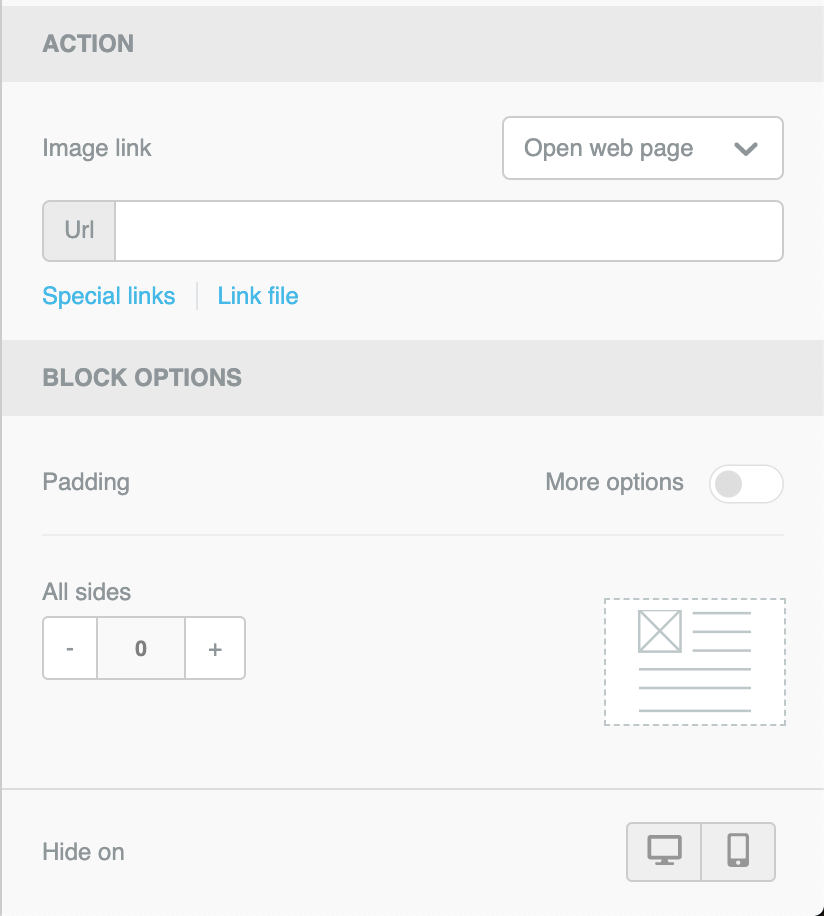Open the Image link action dropdown
Viewport: 824px width, 916px height.
642,149
